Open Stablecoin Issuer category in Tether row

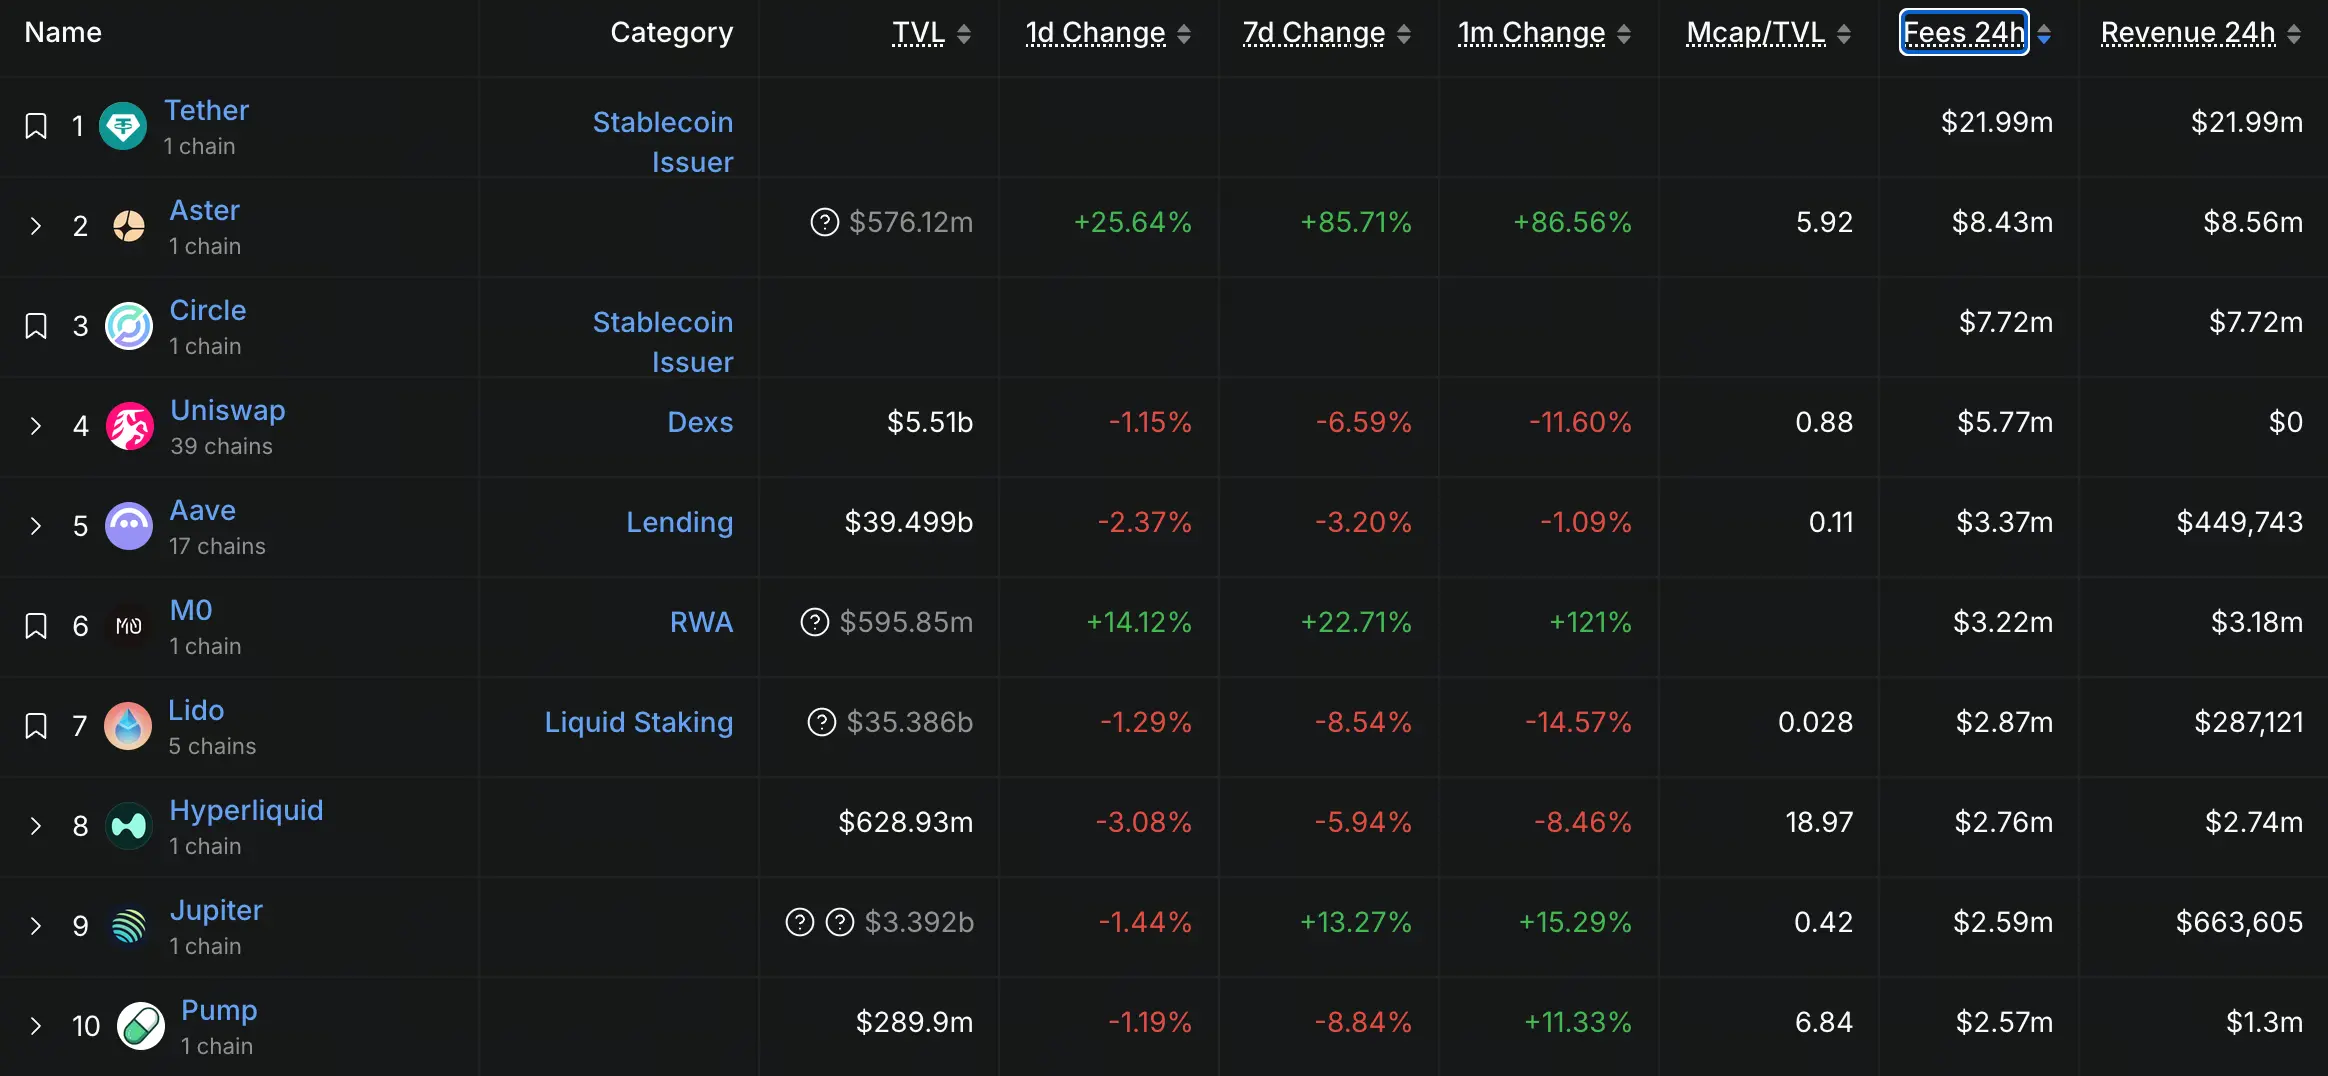(663, 142)
